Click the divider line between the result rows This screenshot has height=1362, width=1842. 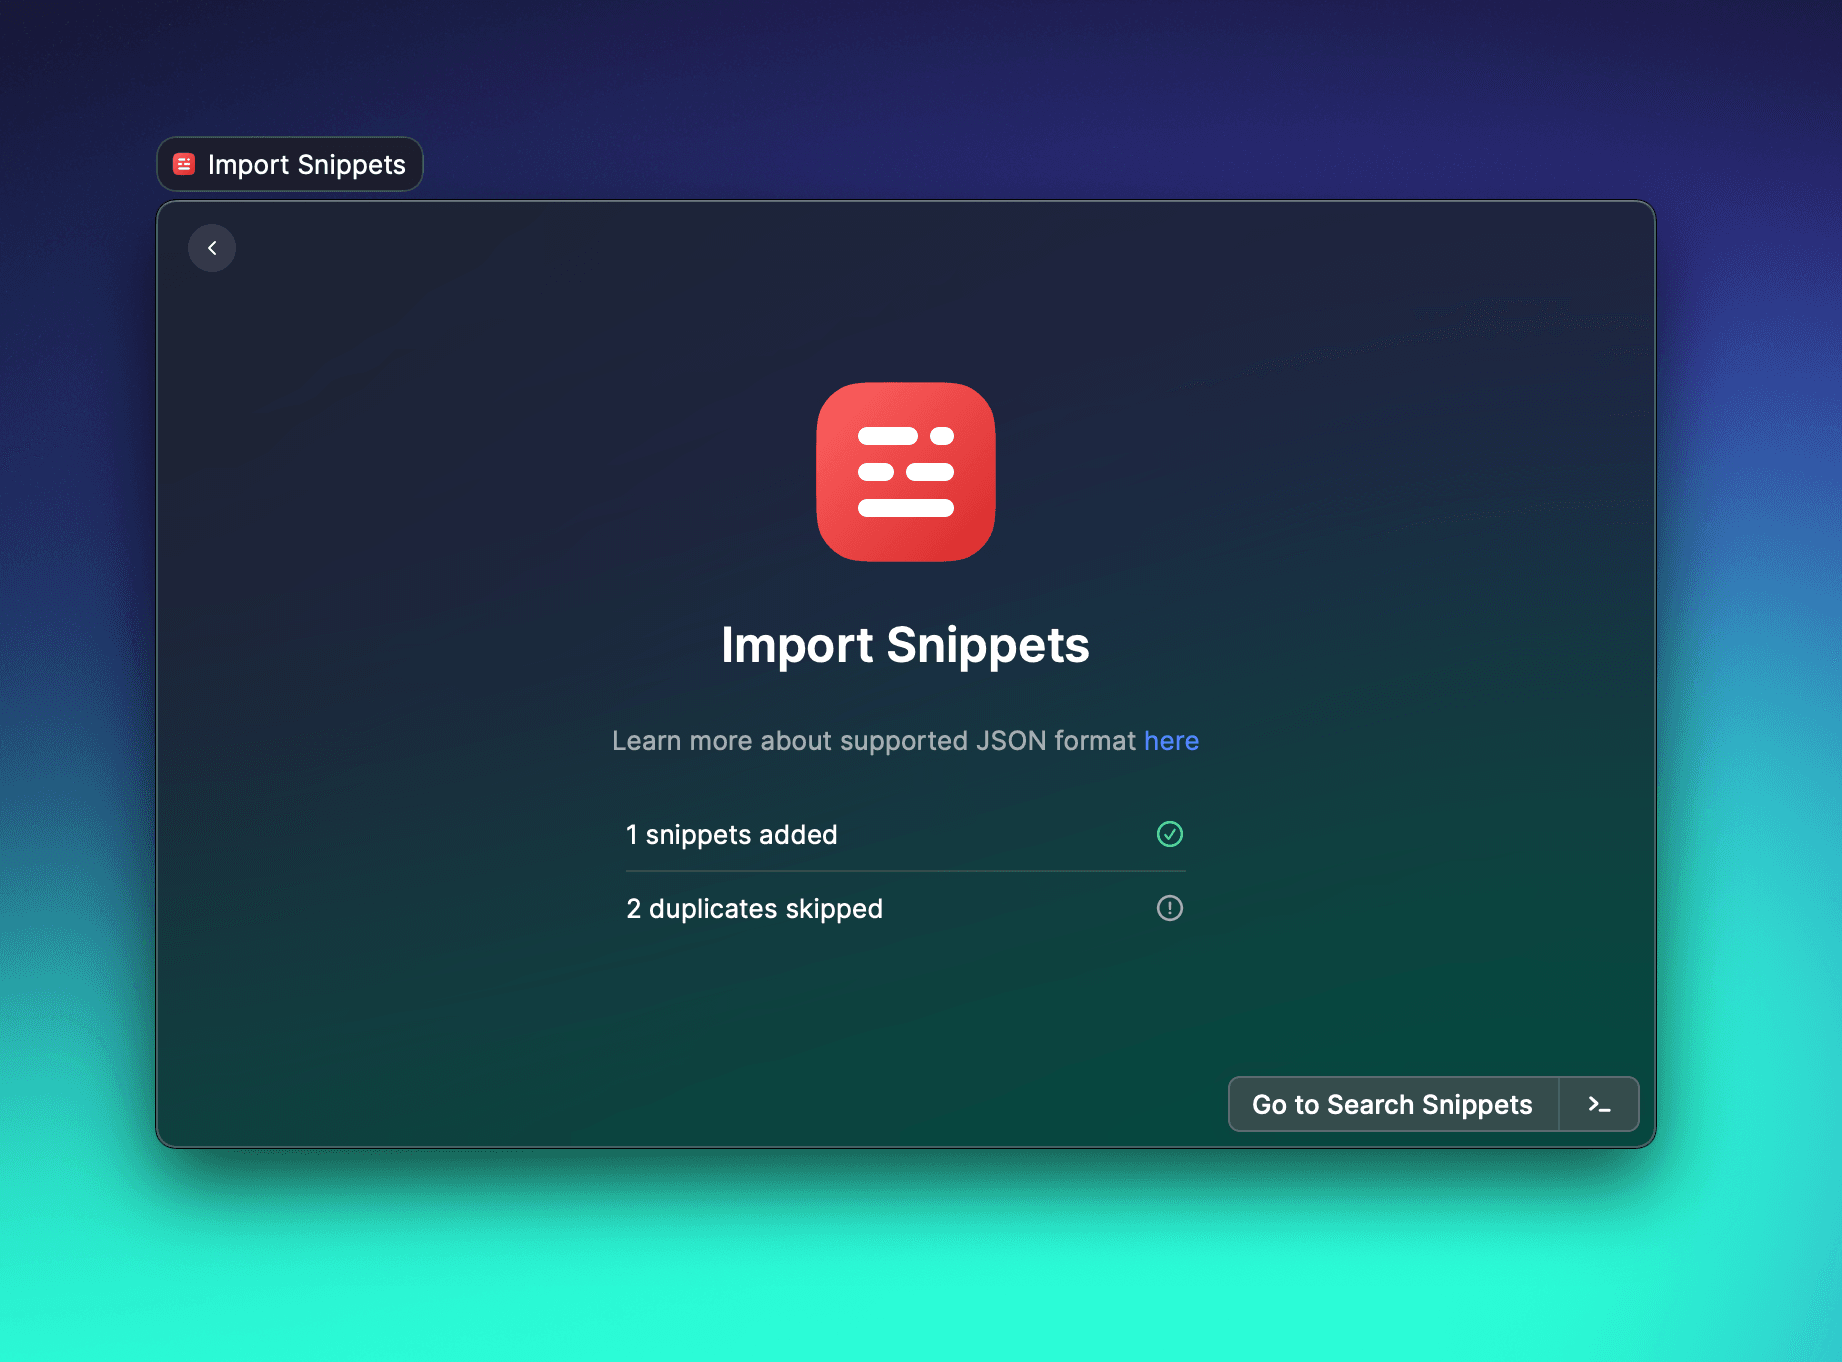905,871
